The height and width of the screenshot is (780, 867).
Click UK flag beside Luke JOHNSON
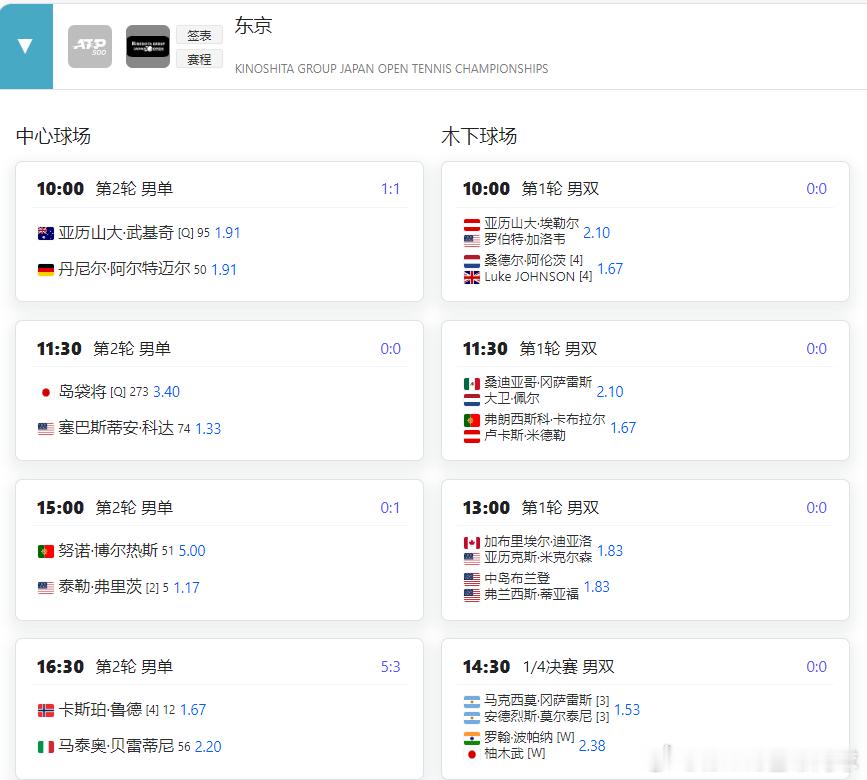tap(472, 278)
